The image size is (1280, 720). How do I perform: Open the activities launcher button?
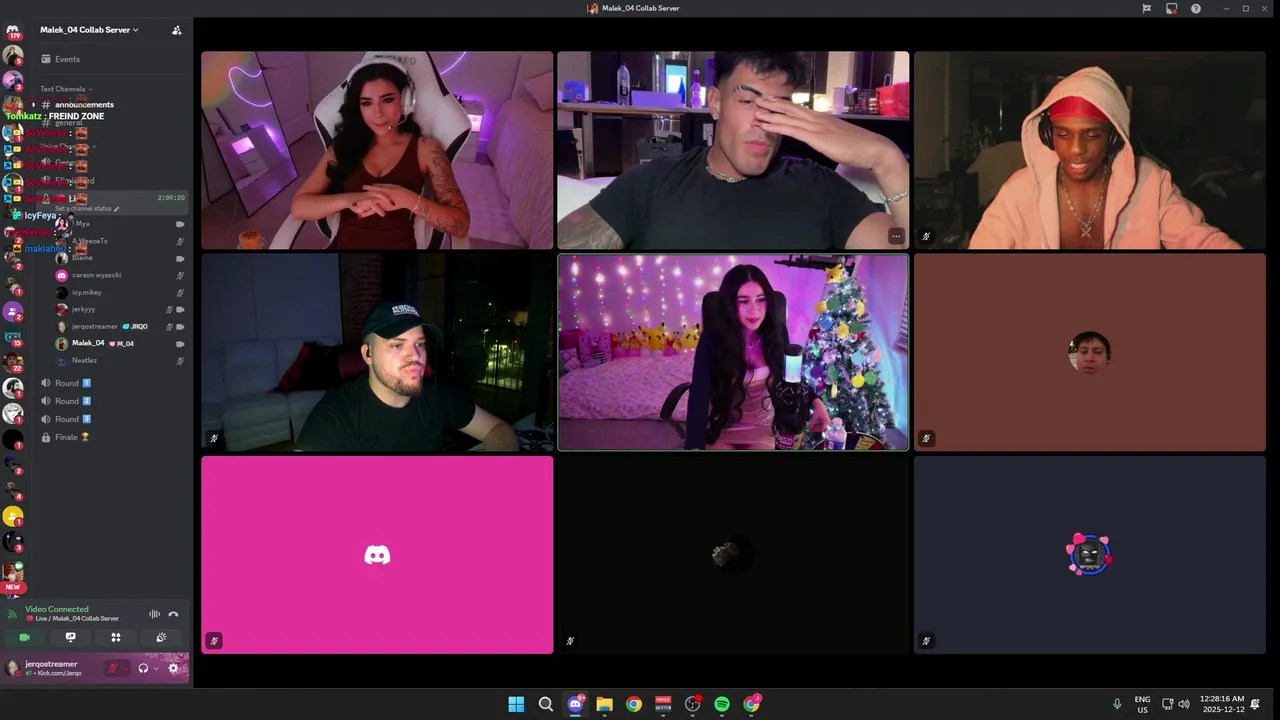(x=116, y=637)
